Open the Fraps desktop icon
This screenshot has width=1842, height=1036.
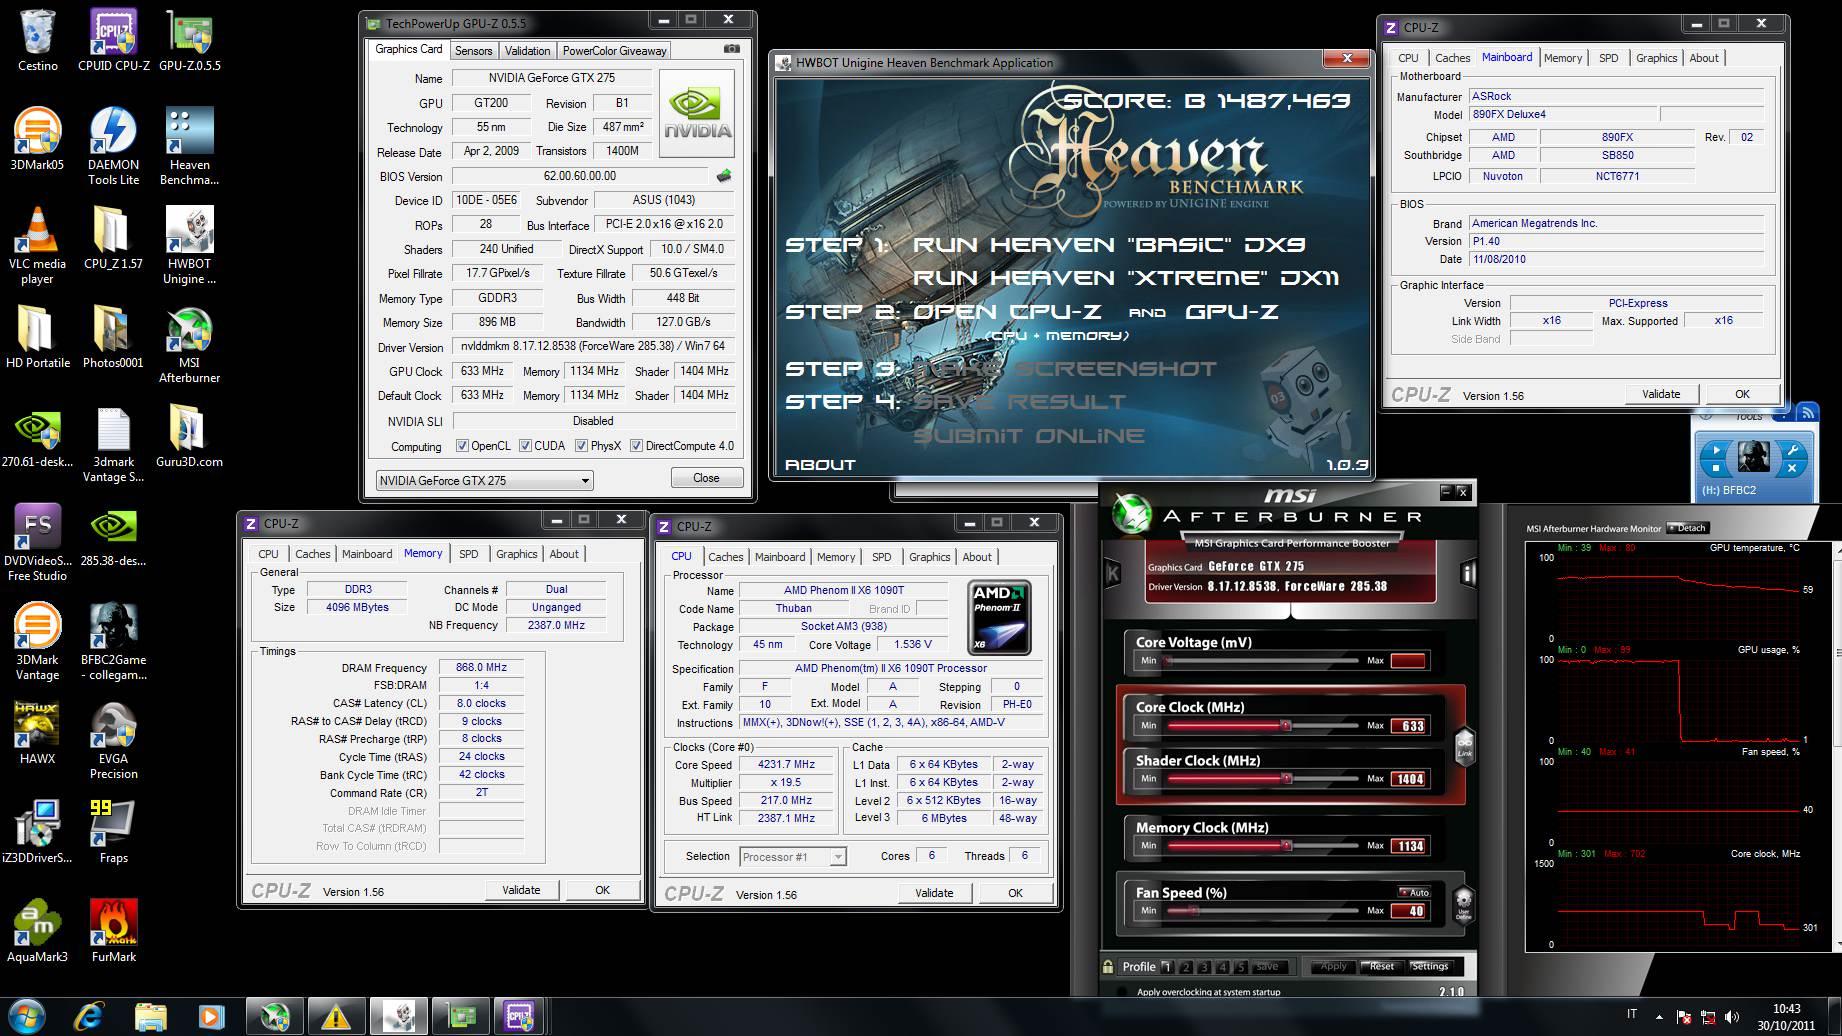pos(113,831)
